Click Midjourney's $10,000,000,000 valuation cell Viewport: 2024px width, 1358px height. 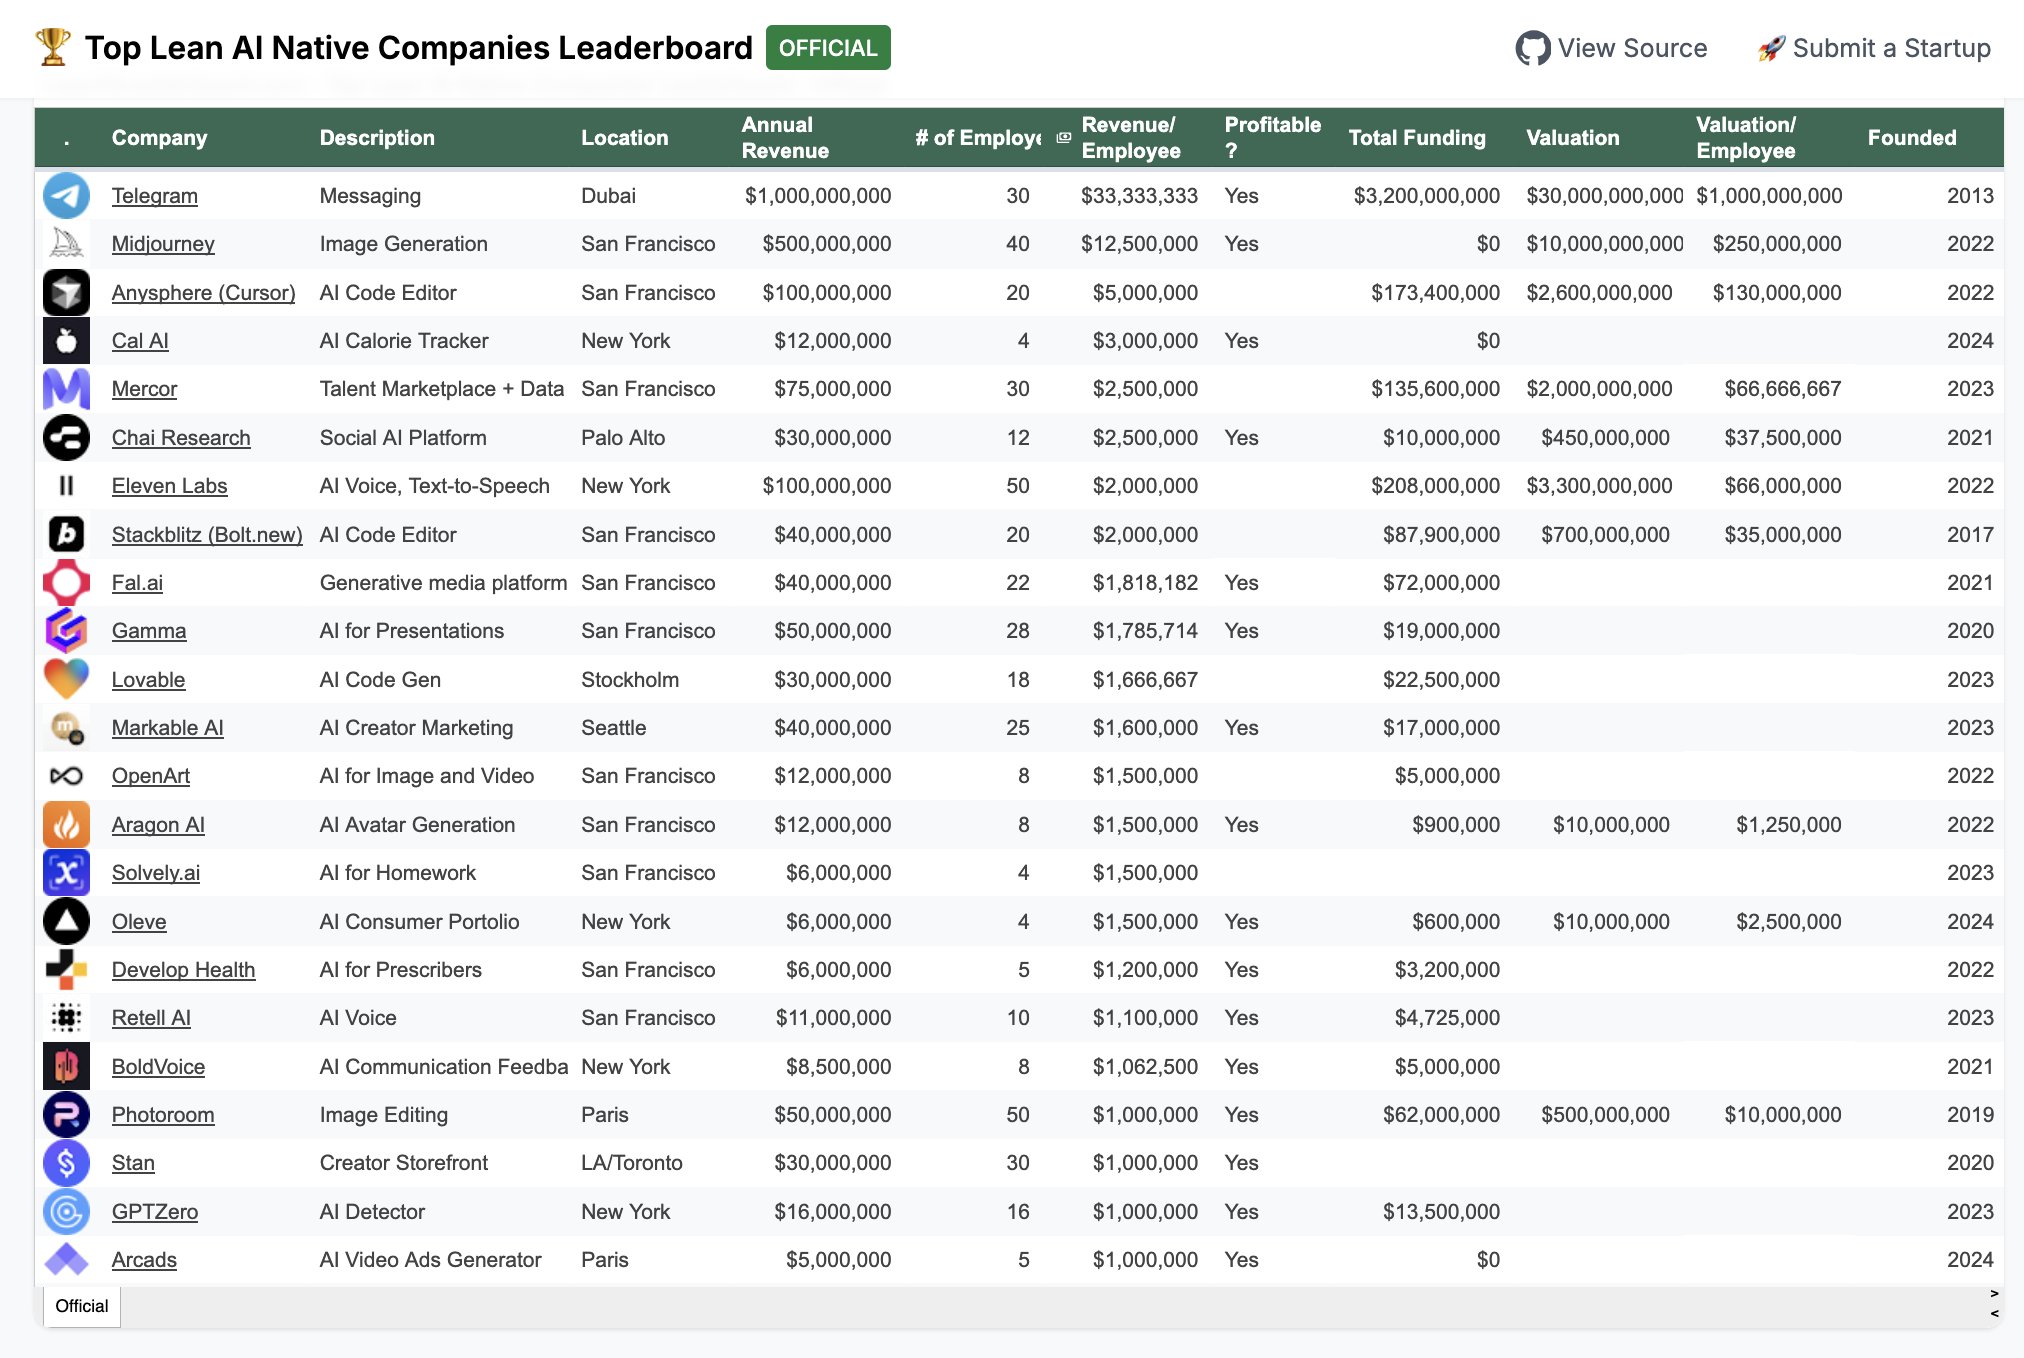pyautogui.click(x=1604, y=244)
